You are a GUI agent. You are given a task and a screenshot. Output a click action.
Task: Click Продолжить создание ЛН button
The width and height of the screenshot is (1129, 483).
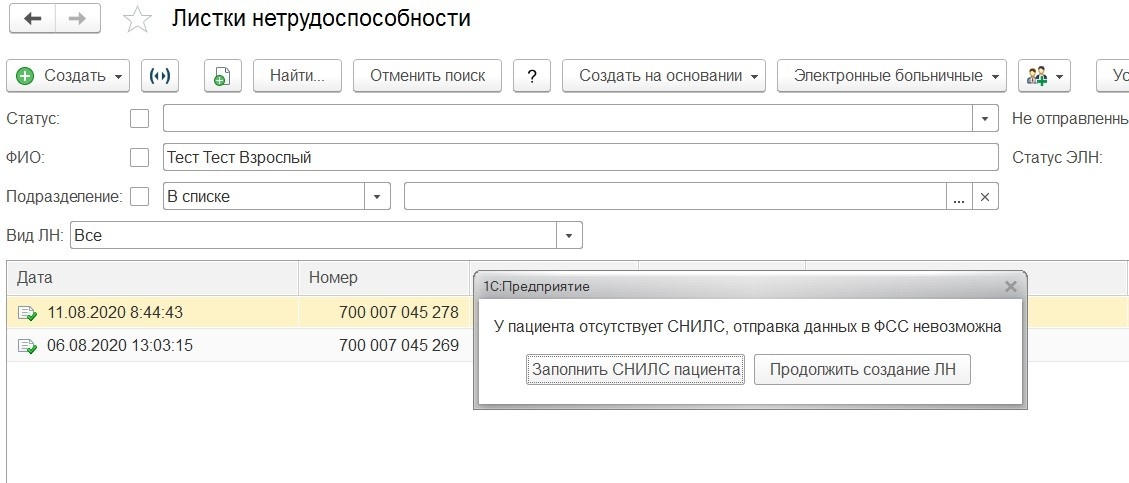(x=862, y=370)
